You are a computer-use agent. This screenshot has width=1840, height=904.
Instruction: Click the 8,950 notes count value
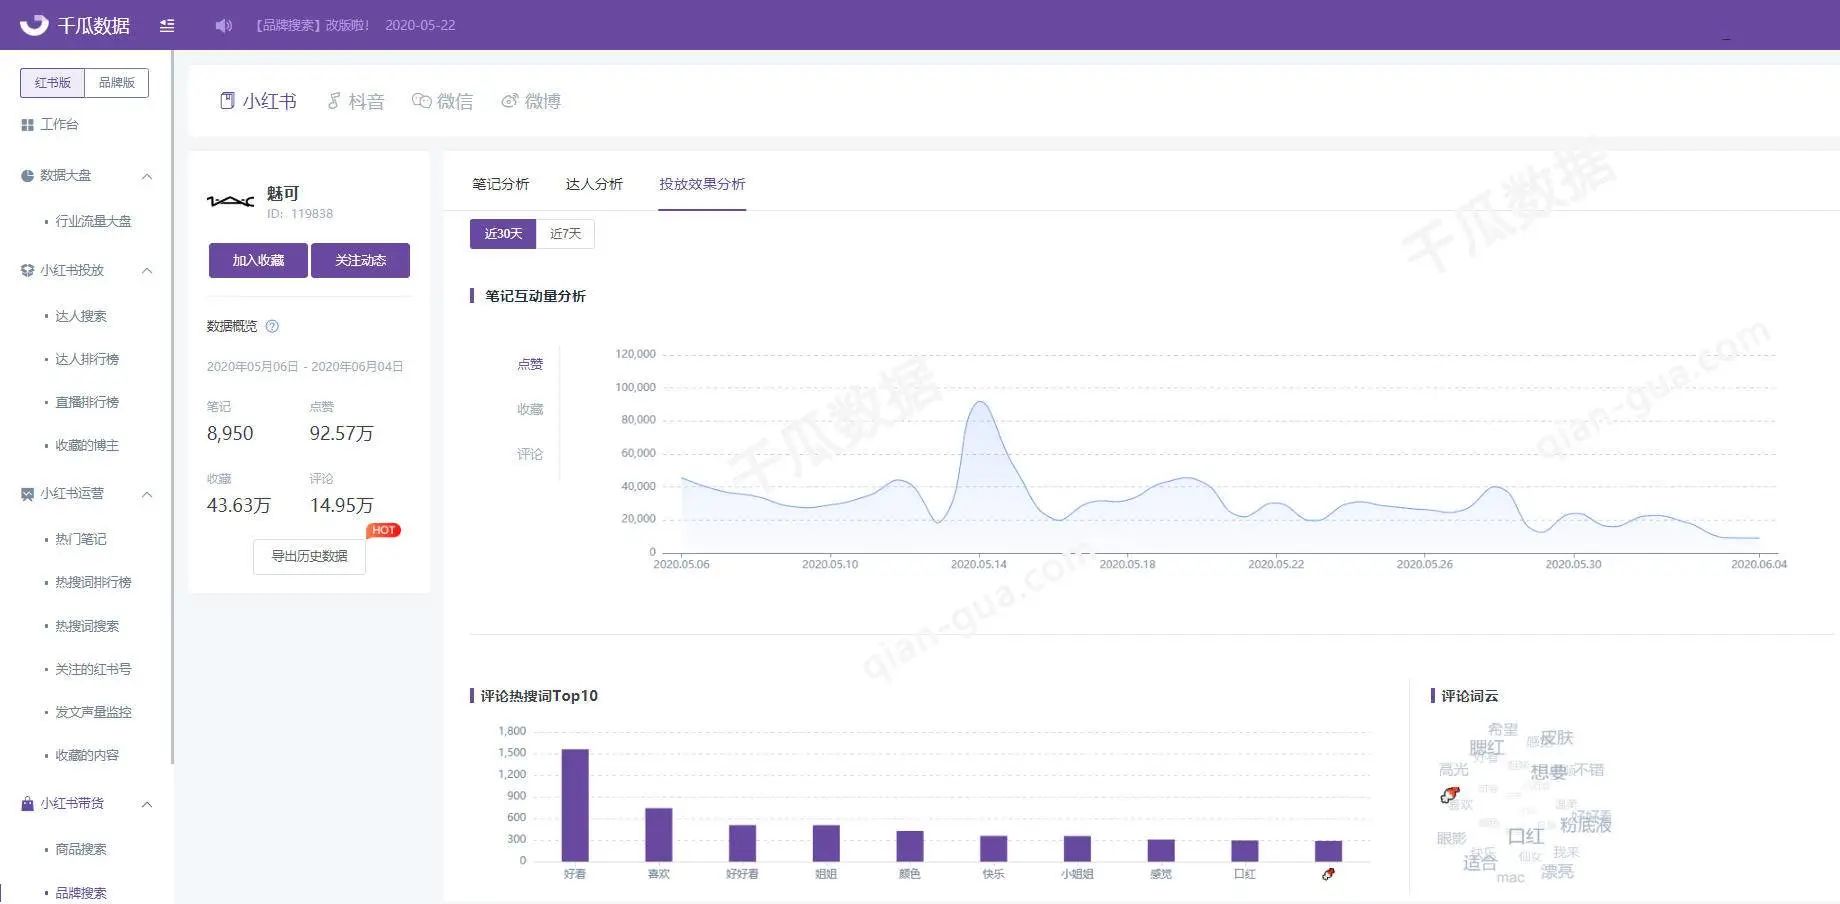230,434
